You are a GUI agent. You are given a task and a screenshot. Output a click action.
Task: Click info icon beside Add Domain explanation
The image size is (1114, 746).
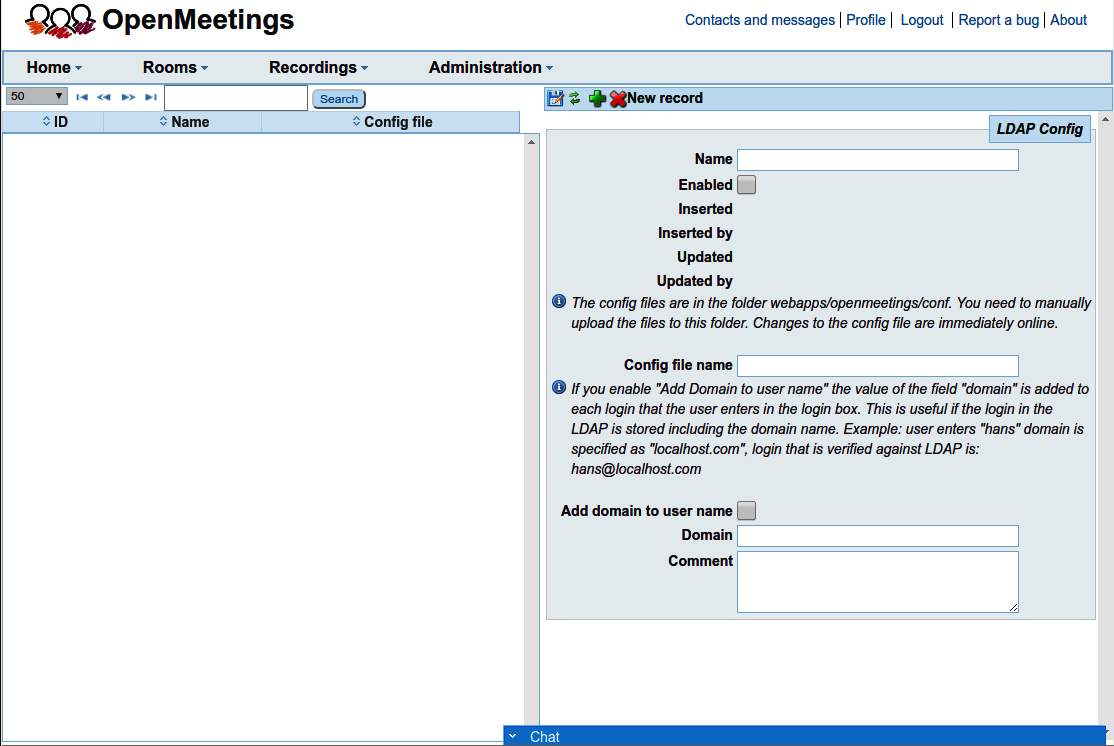click(x=559, y=387)
